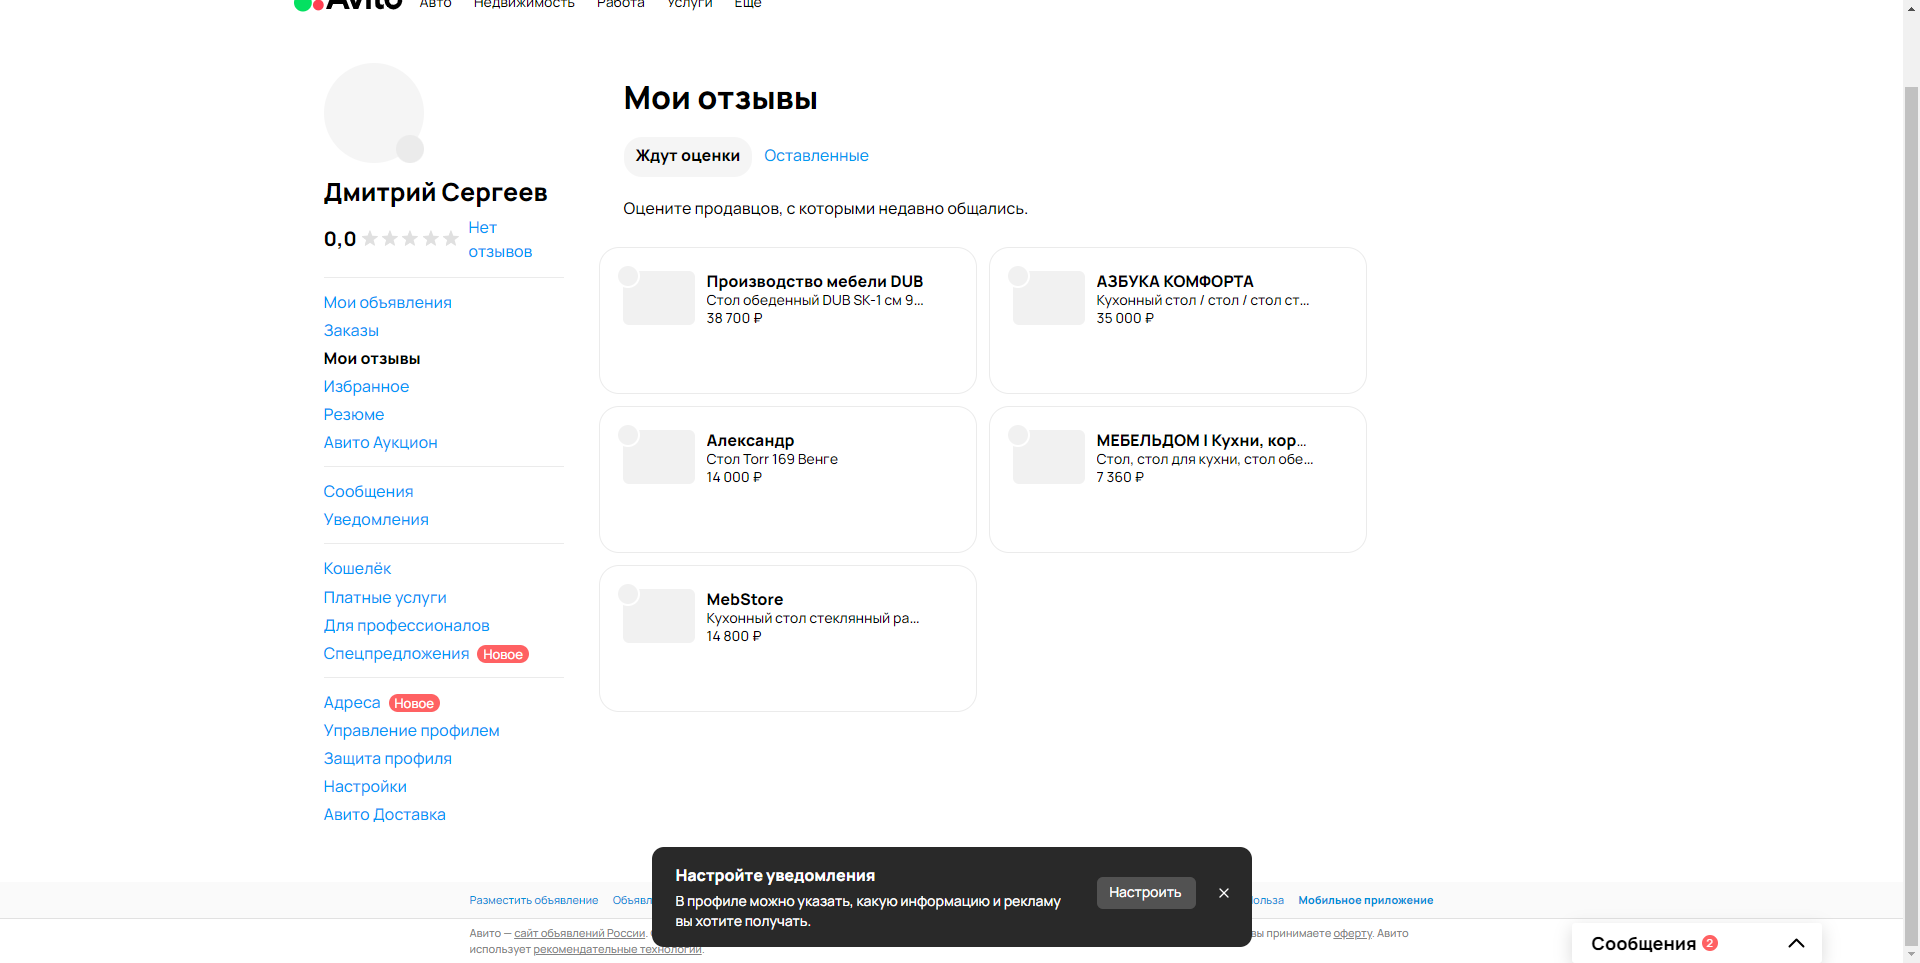Click the MebStore seller avatar

(x=628, y=594)
